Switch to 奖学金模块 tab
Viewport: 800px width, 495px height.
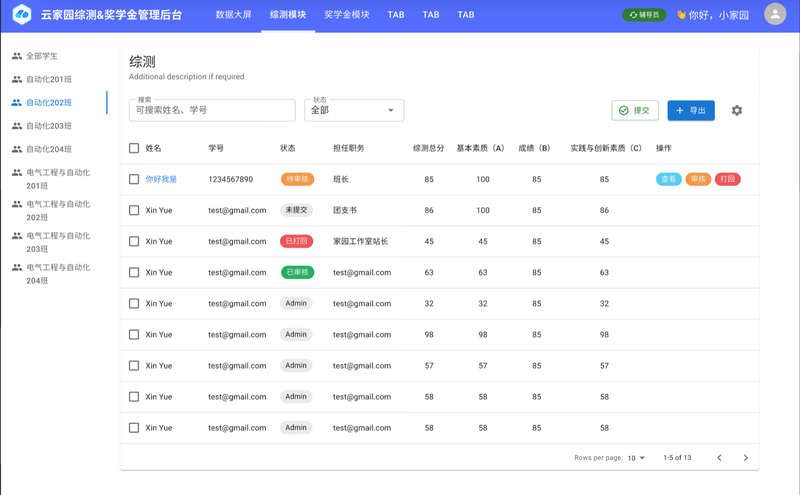pyautogui.click(x=346, y=15)
